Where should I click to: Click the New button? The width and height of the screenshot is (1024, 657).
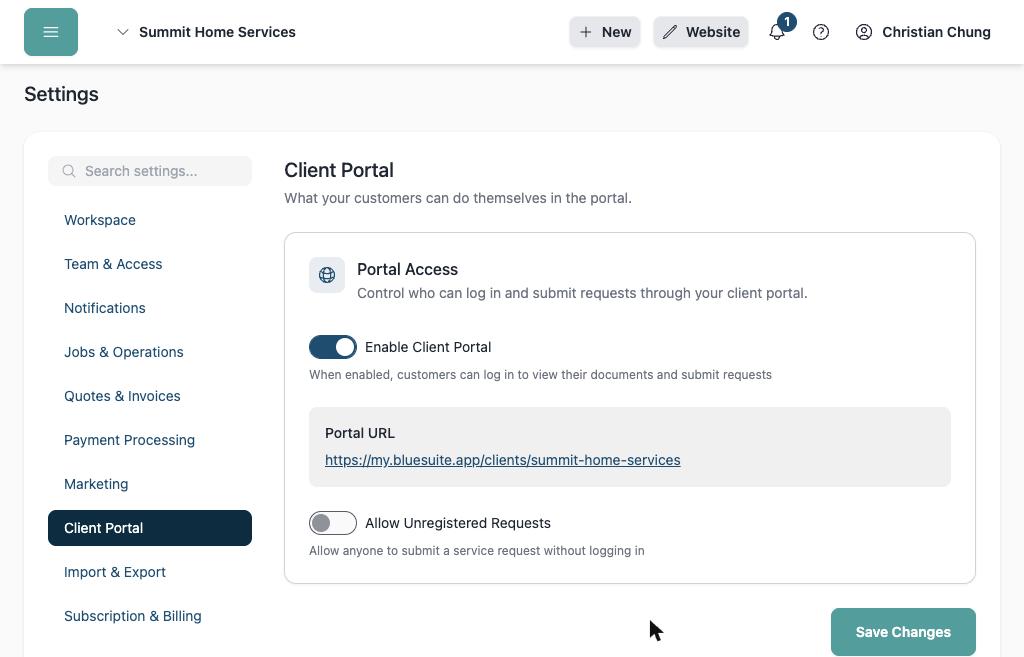(605, 32)
